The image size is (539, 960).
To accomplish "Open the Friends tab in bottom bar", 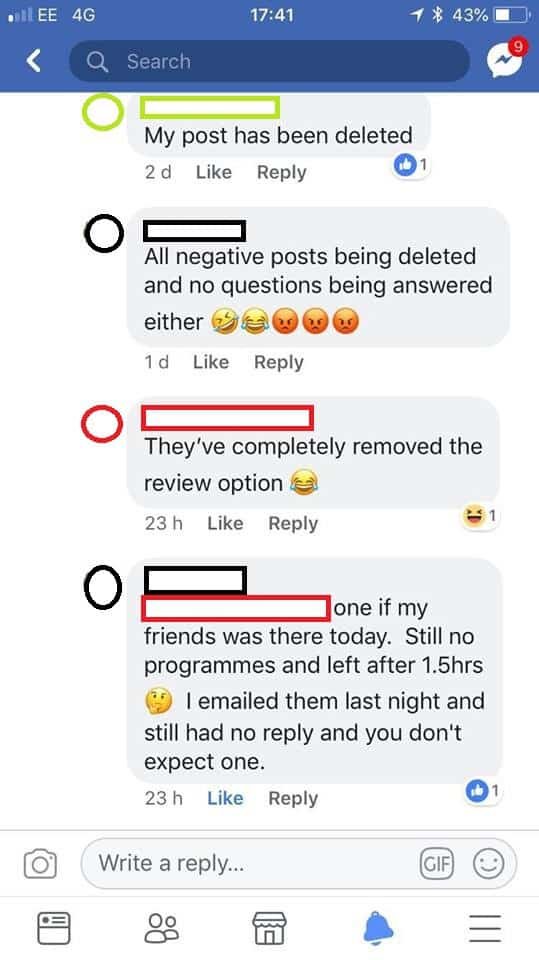I will click(162, 928).
